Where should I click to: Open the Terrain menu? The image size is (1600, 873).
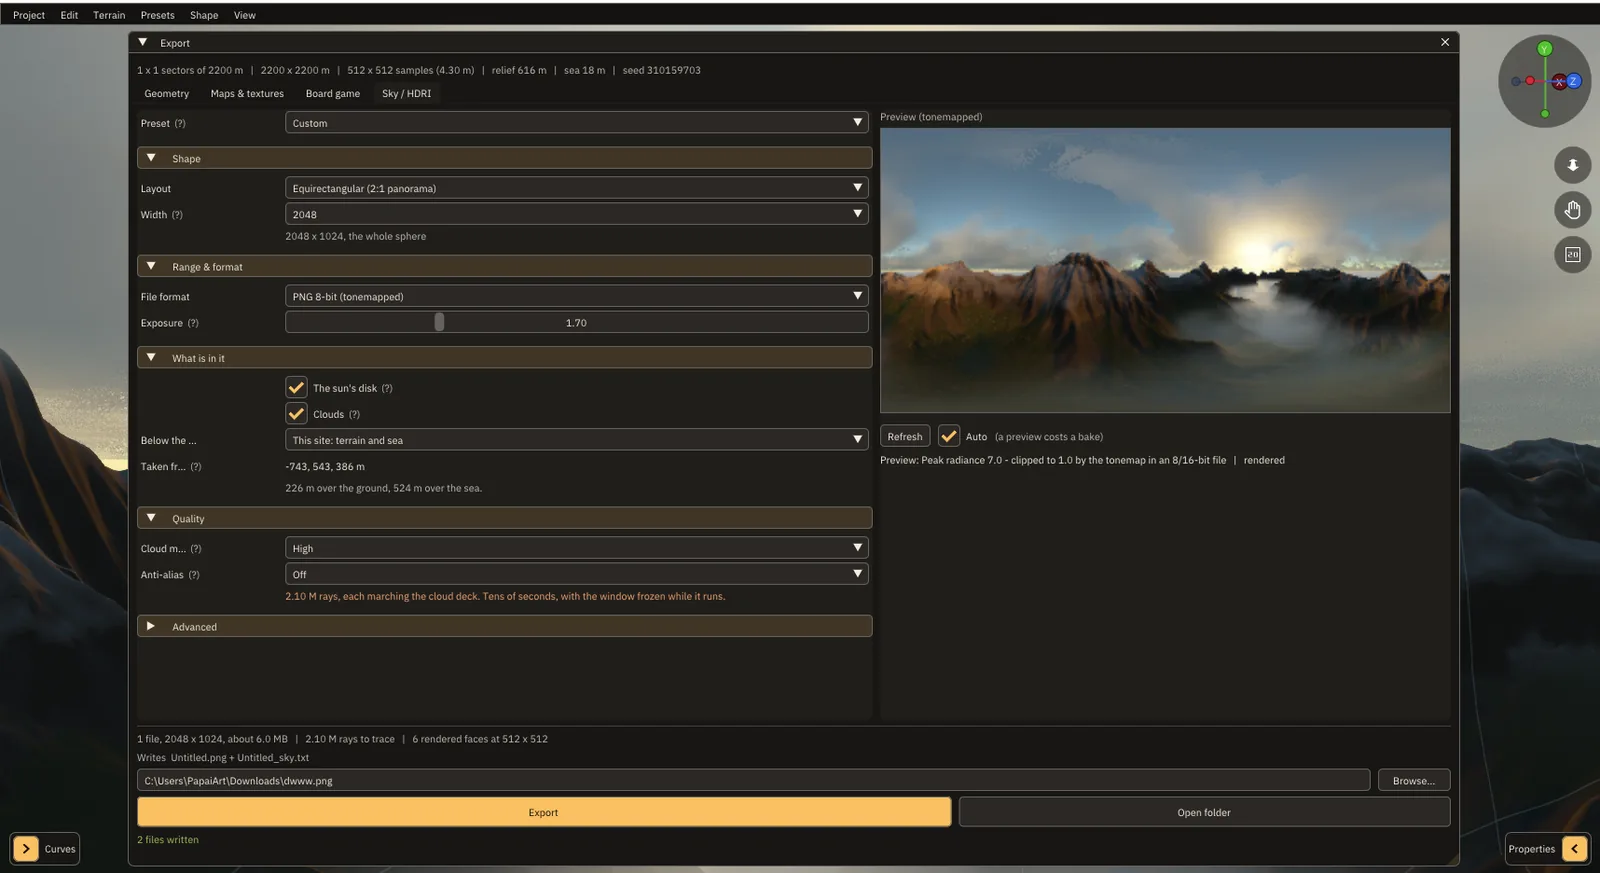(109, 15)
